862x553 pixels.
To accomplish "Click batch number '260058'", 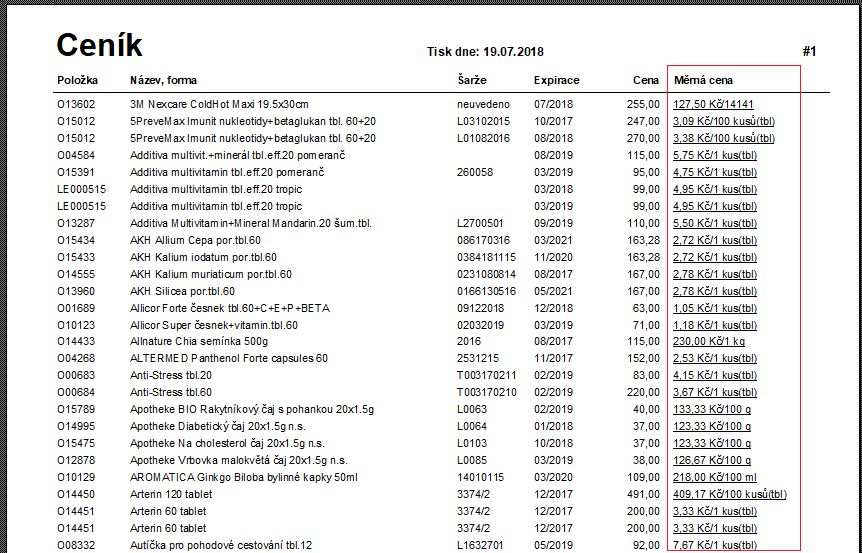I will point(475,173).
